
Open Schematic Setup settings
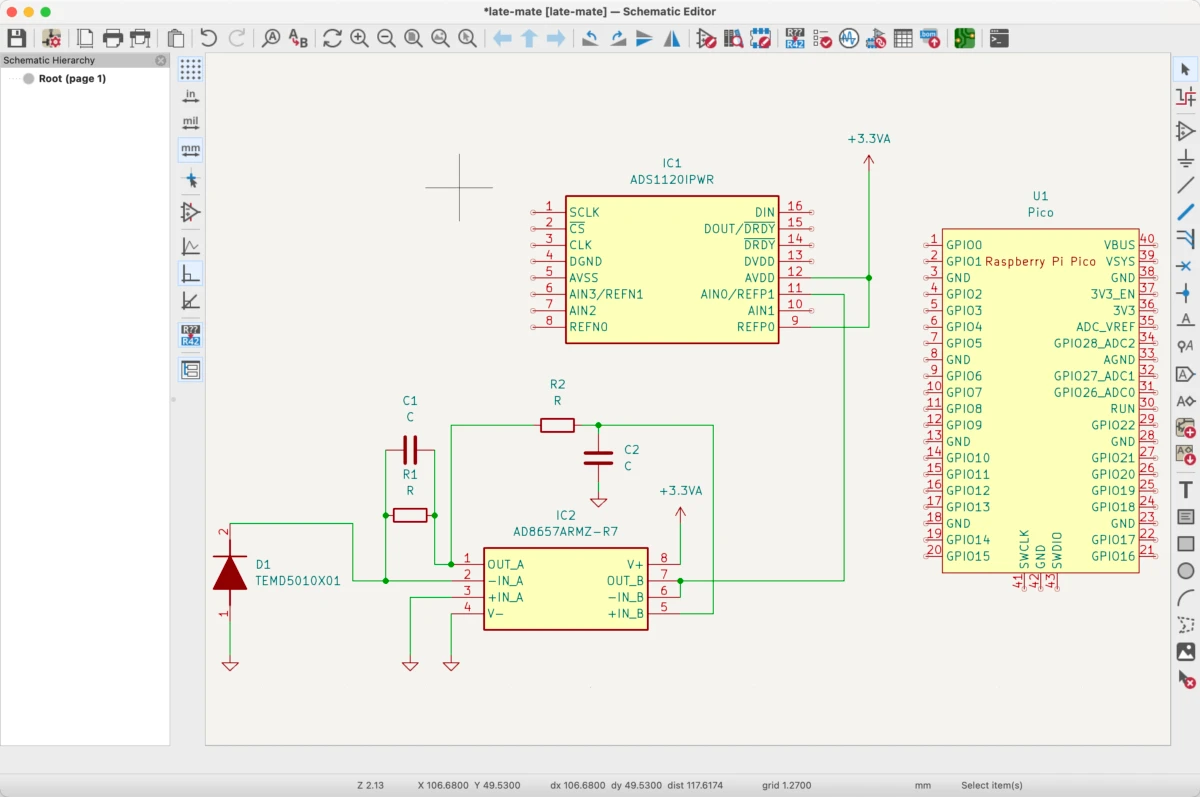point(52,38)
